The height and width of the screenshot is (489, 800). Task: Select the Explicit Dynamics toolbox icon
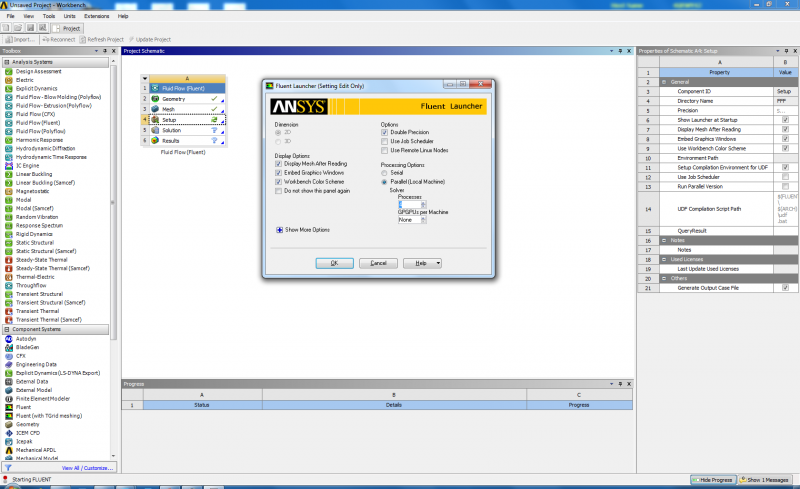pos(9,88)
